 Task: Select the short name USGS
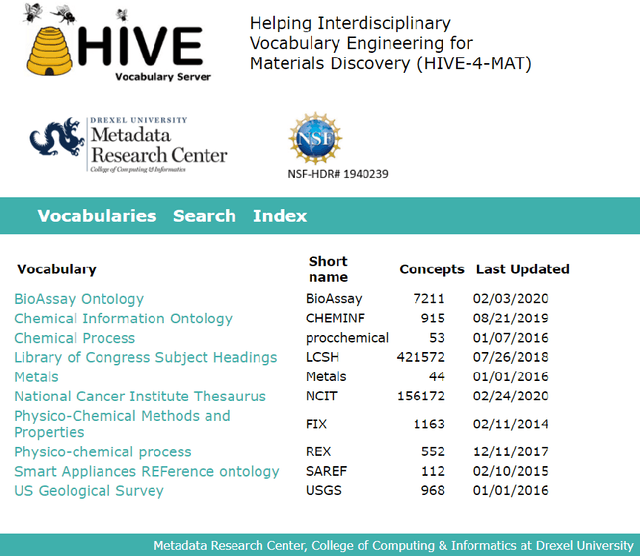(324, 491)
